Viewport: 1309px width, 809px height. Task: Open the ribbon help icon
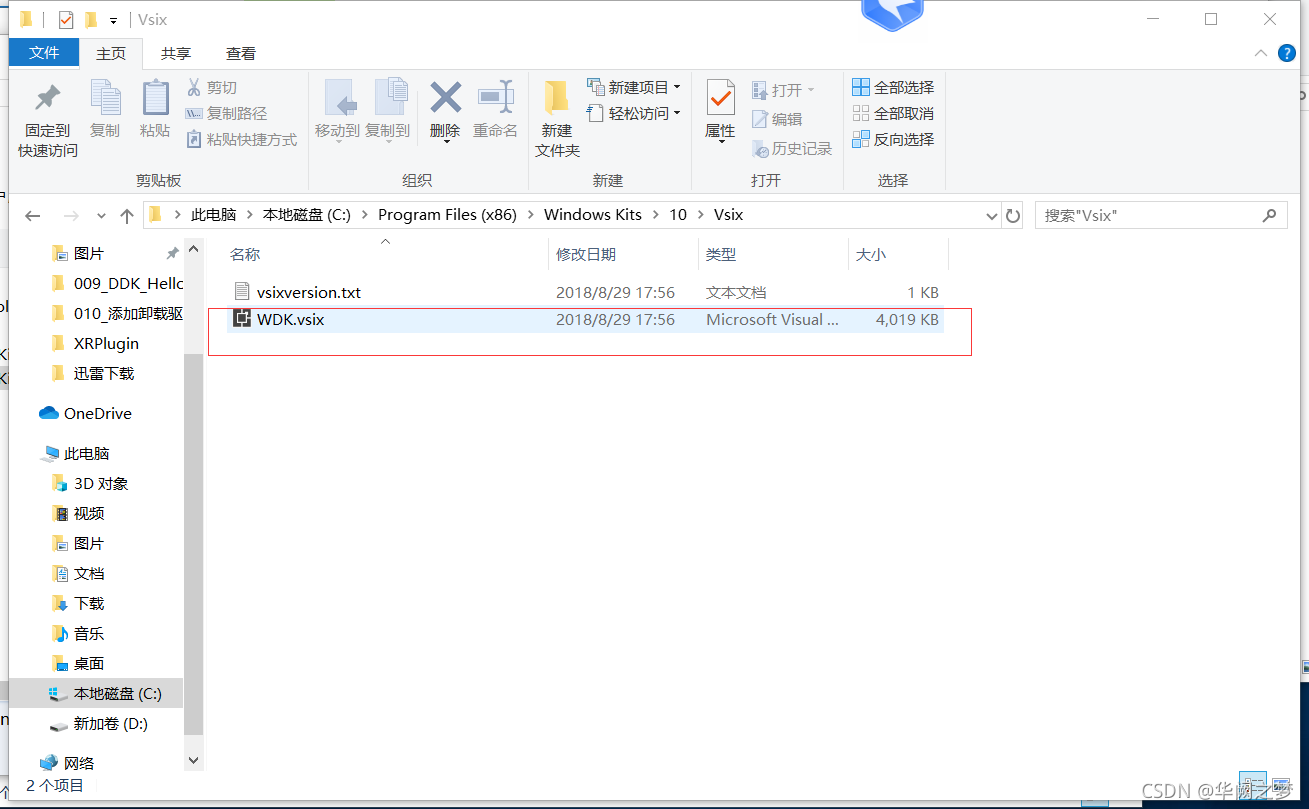pos(1287,54)
